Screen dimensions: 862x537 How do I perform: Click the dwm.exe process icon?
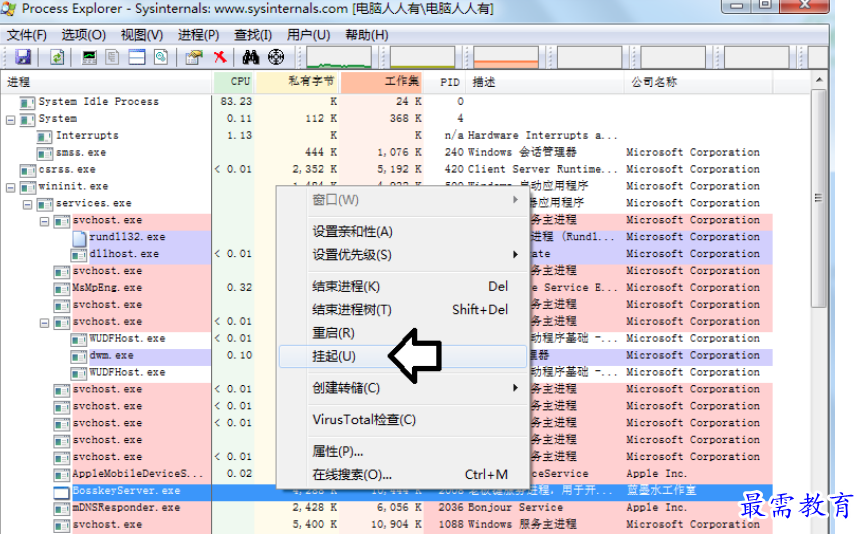pos(79,356)
